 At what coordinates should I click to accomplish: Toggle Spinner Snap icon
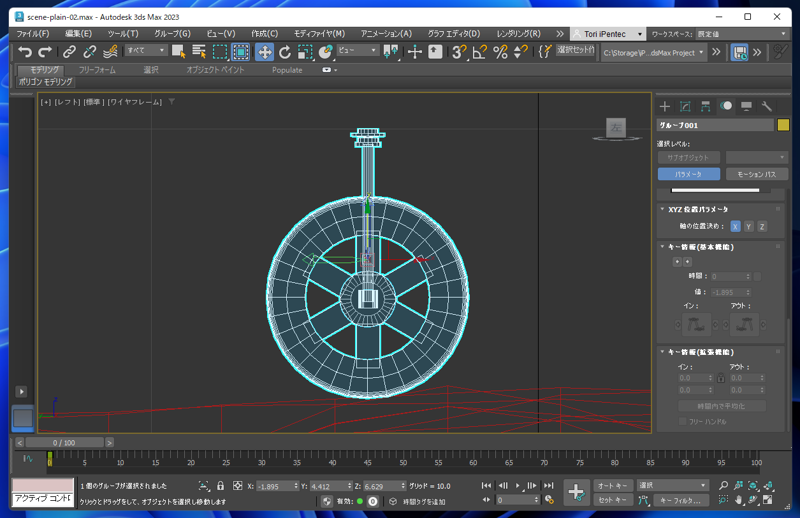click(520, 52)
